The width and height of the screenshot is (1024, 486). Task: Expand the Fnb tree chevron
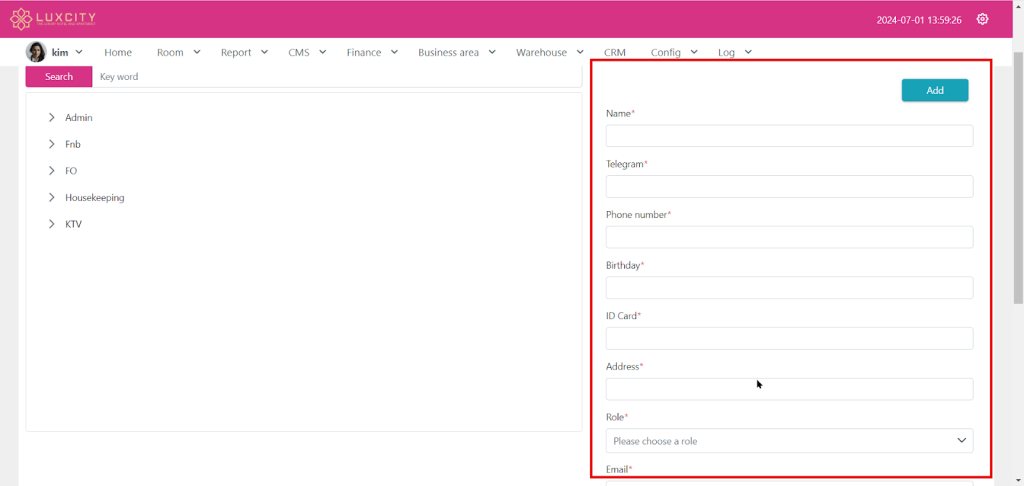(52, 144)
